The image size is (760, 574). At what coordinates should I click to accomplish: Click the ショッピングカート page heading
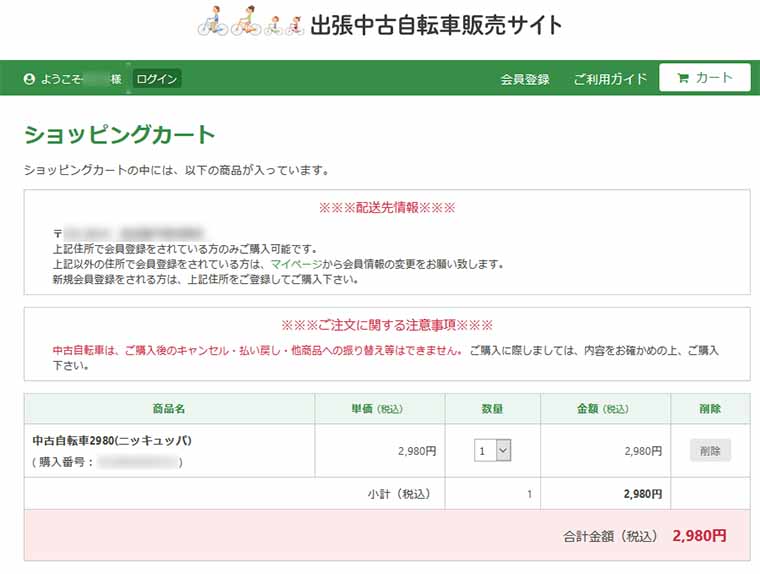pyautogui.click(x=120, y=135)
